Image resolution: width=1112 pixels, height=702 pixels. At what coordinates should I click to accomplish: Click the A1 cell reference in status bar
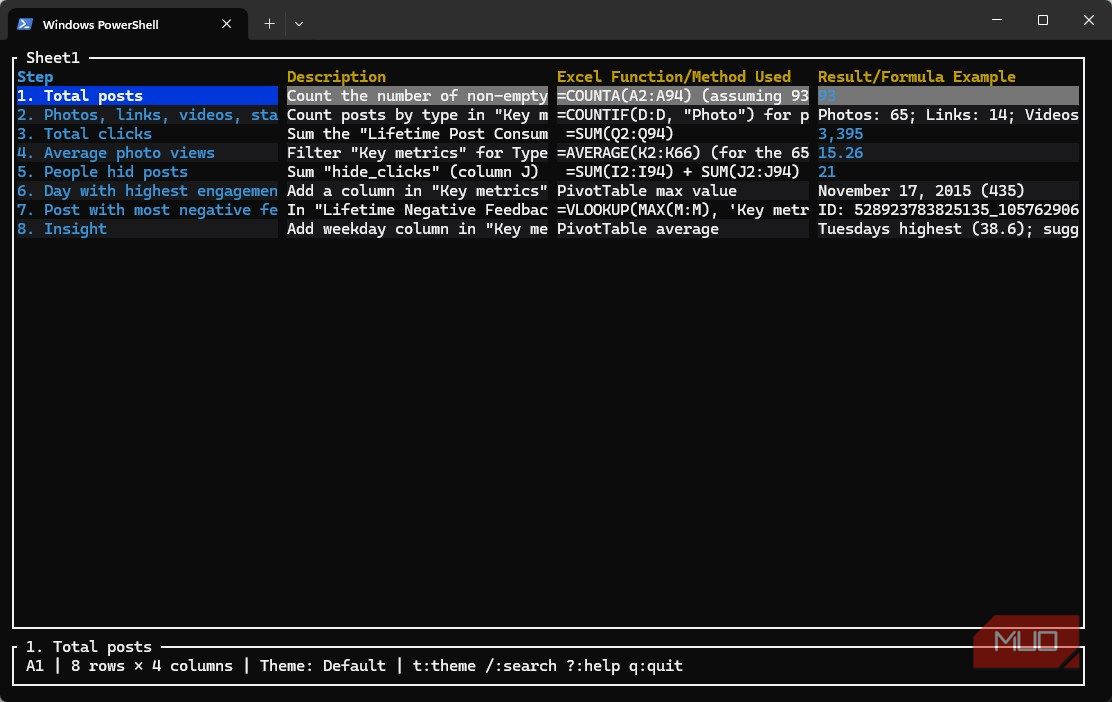point(35,666)
